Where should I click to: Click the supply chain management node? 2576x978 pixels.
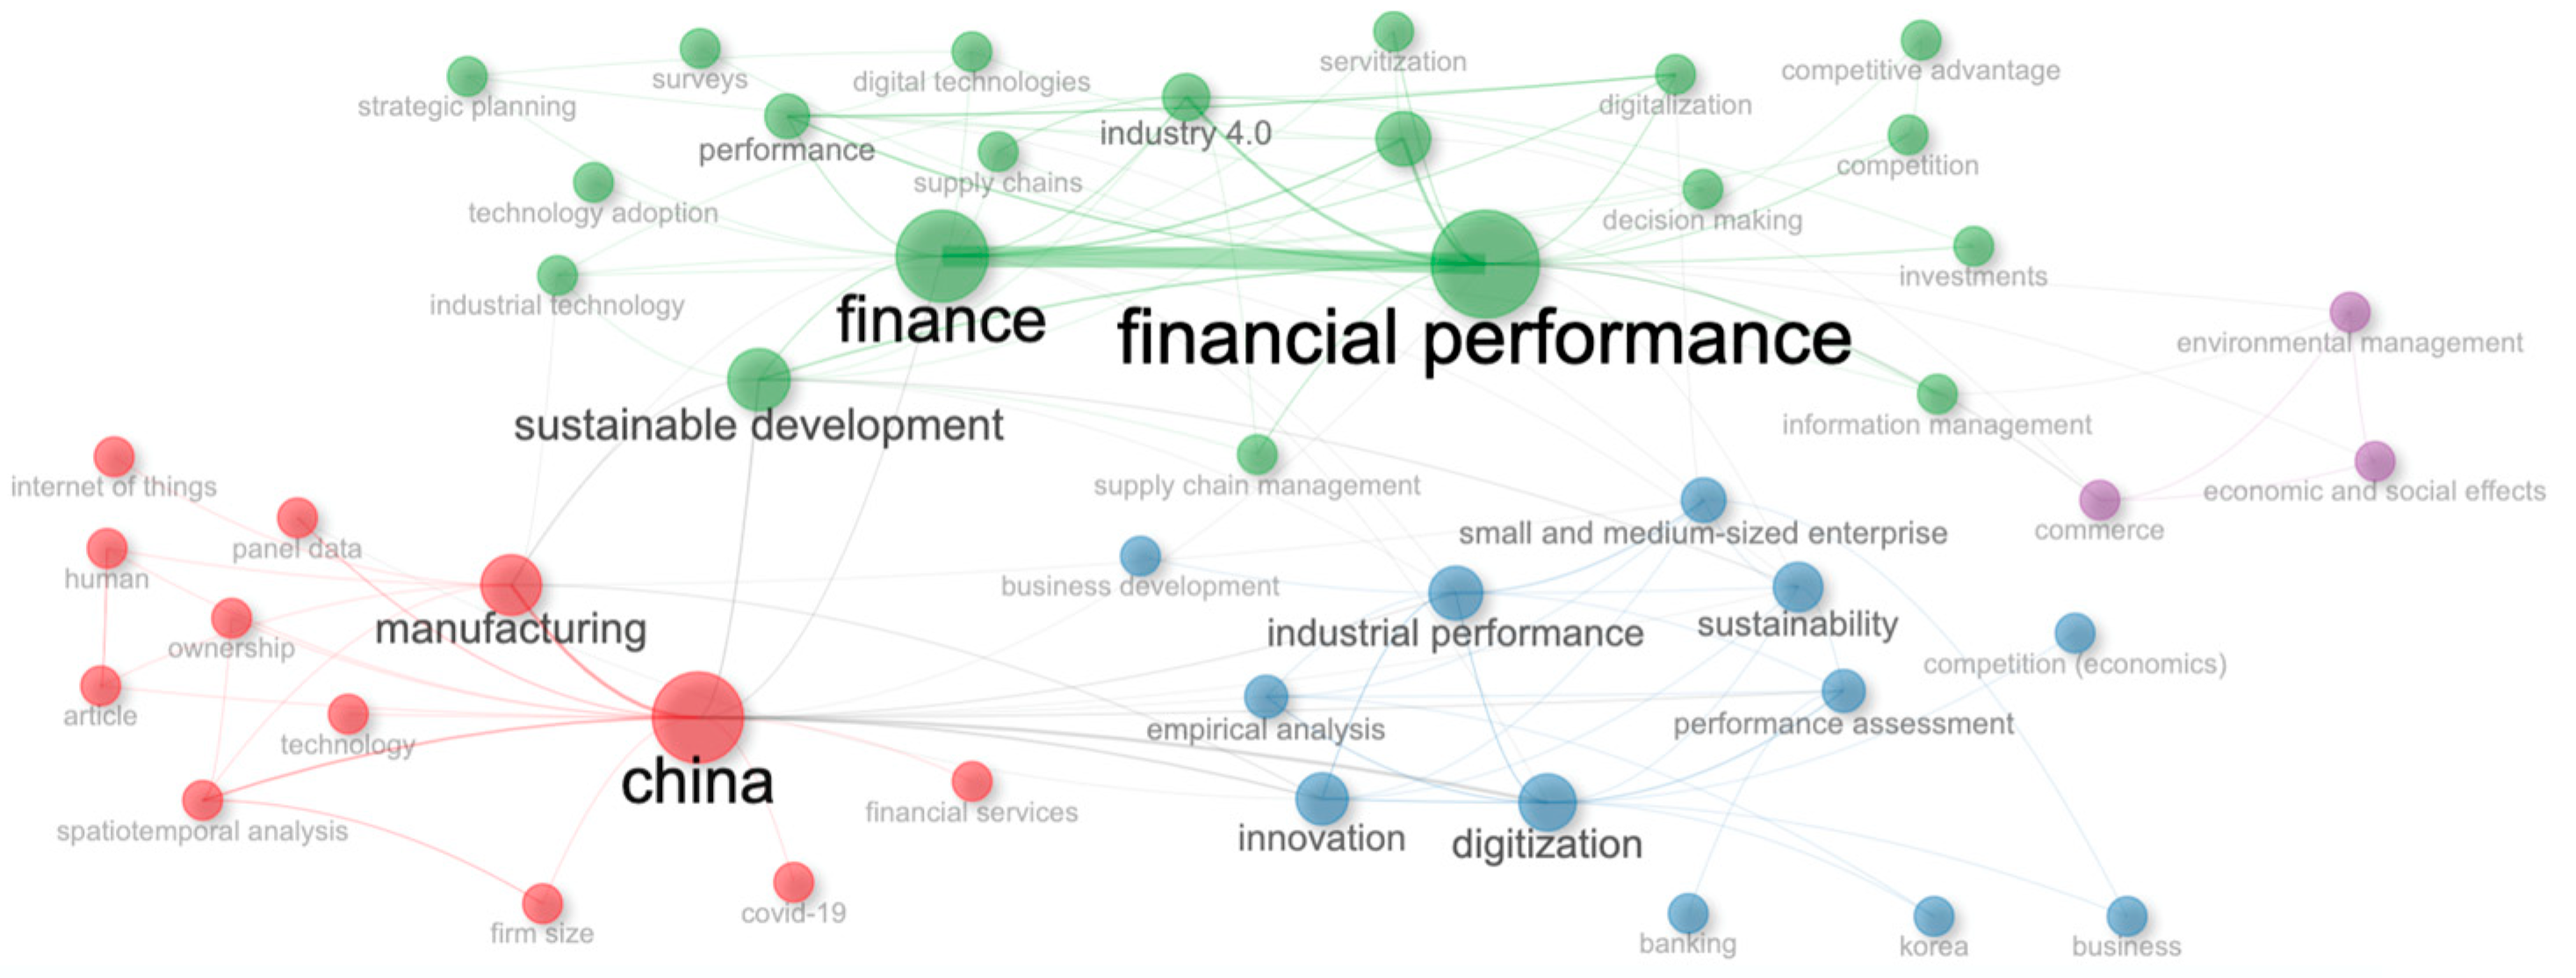tap(1257, 455)
